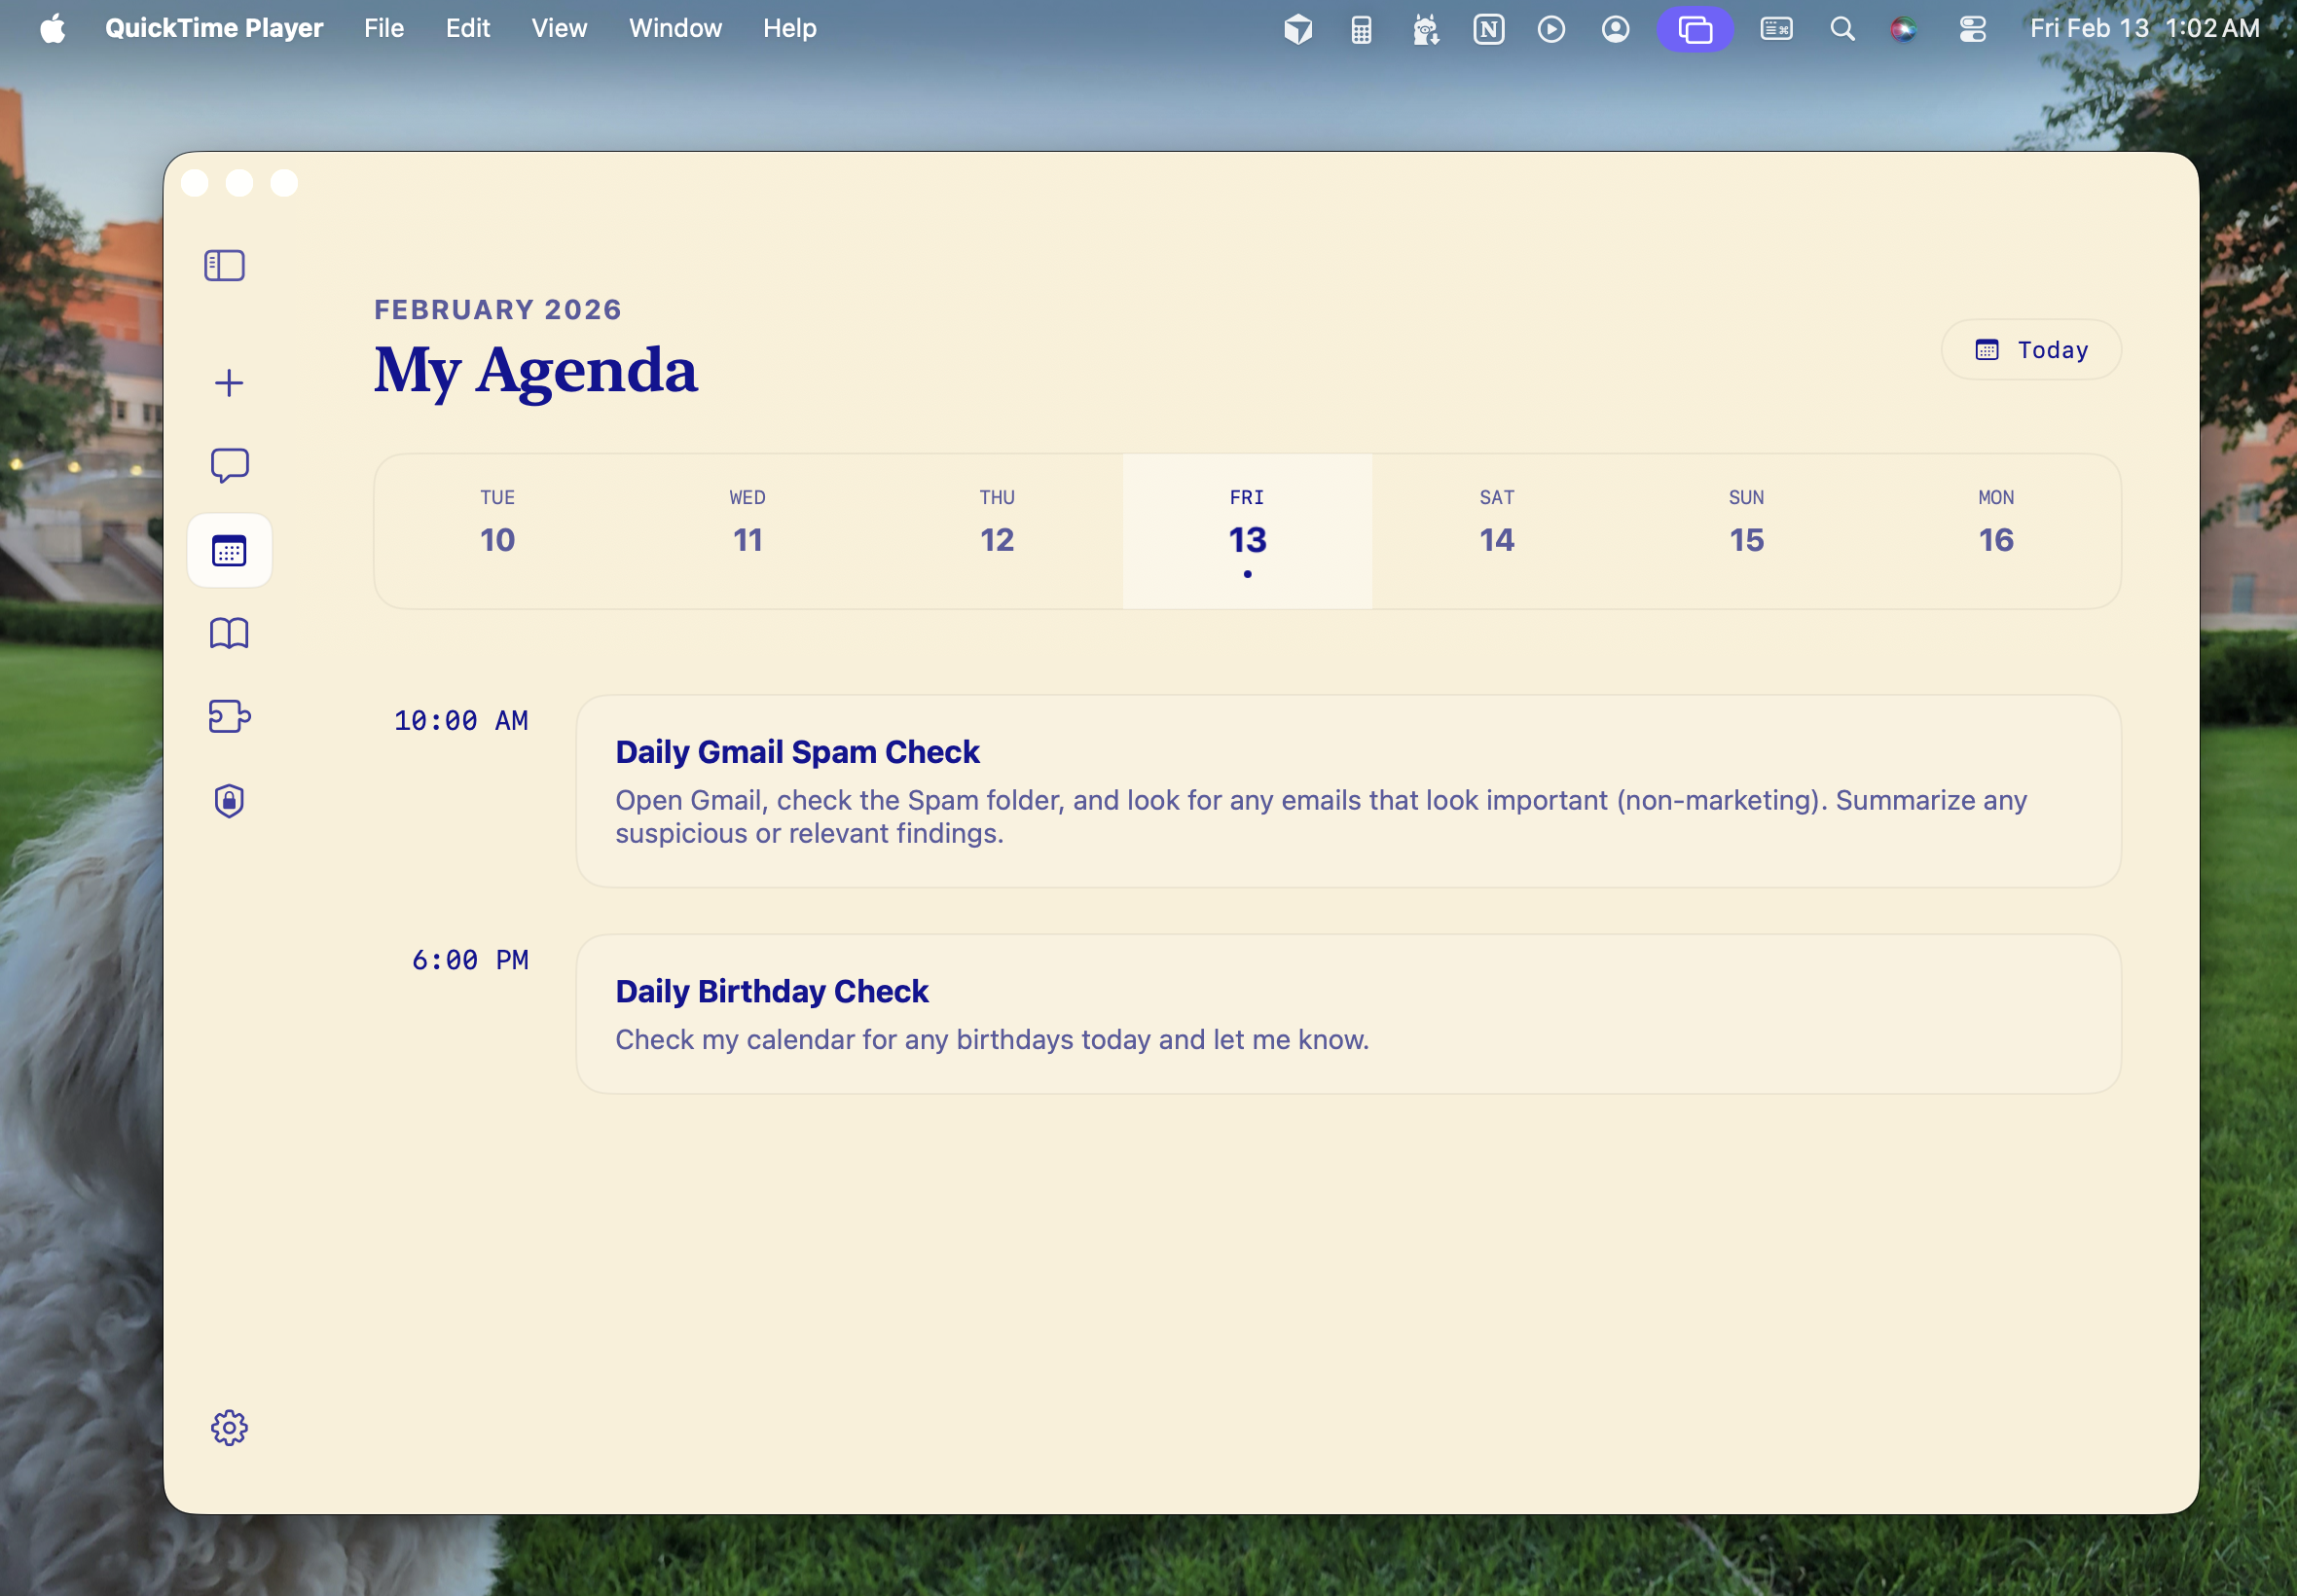Activate Siri from the menu bar
2297x1596 pixels.
coord(1903,28)
